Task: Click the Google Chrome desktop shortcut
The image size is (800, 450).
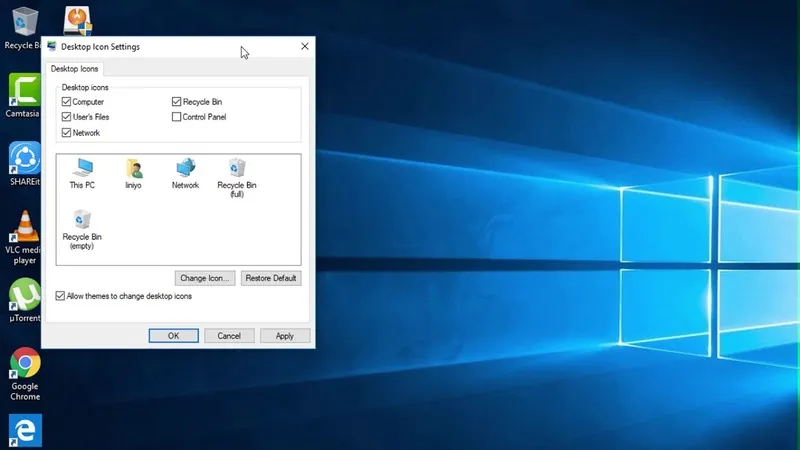Action: 25,374
